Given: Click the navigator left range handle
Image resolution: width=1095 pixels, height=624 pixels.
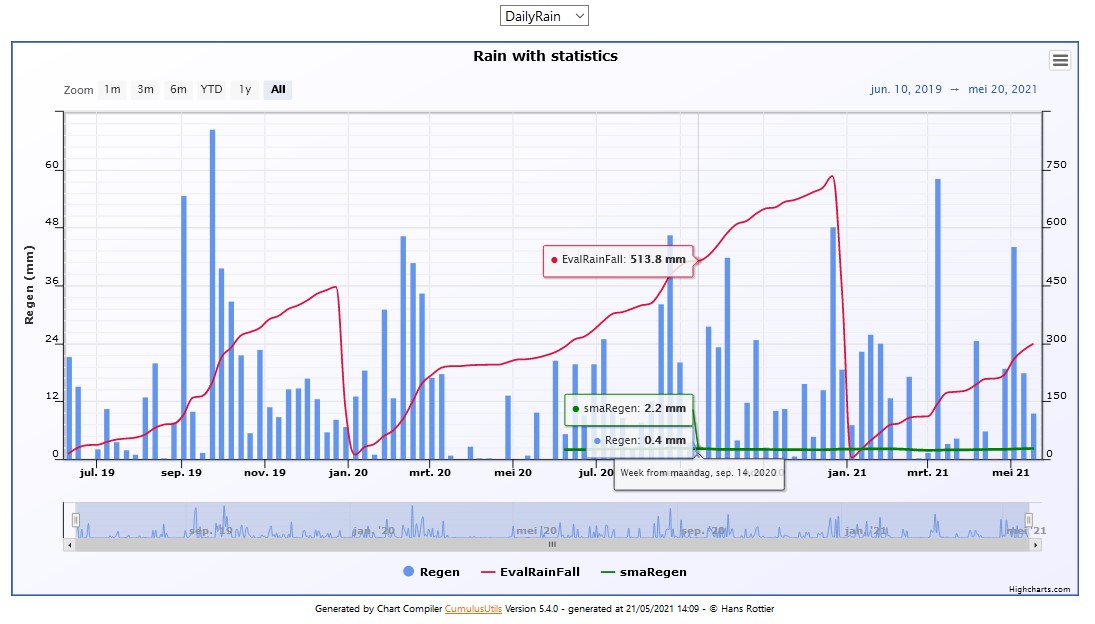Looking at the screenshot, I should 75,520.
